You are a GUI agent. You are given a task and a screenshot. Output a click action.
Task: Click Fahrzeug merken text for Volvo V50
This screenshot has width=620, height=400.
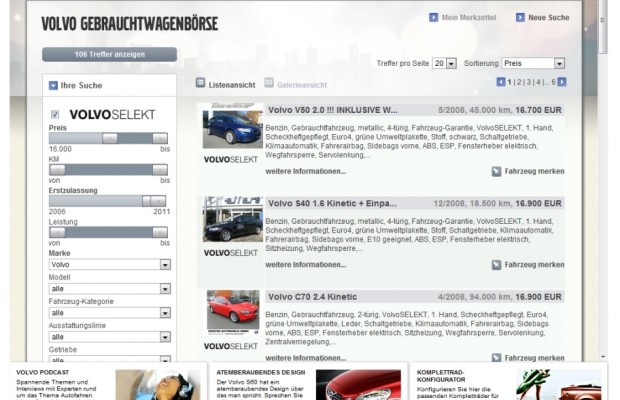pos(534,172)
